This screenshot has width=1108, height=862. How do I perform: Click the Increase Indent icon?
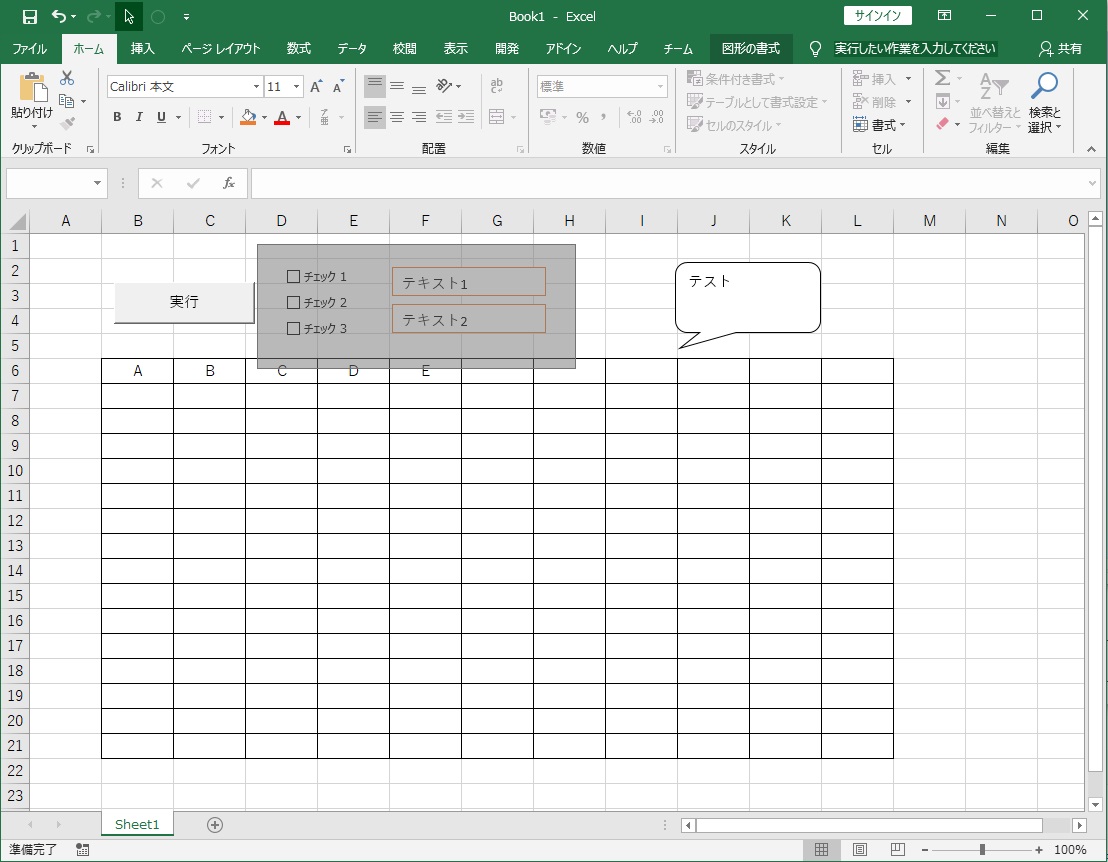tap(466, 117)
